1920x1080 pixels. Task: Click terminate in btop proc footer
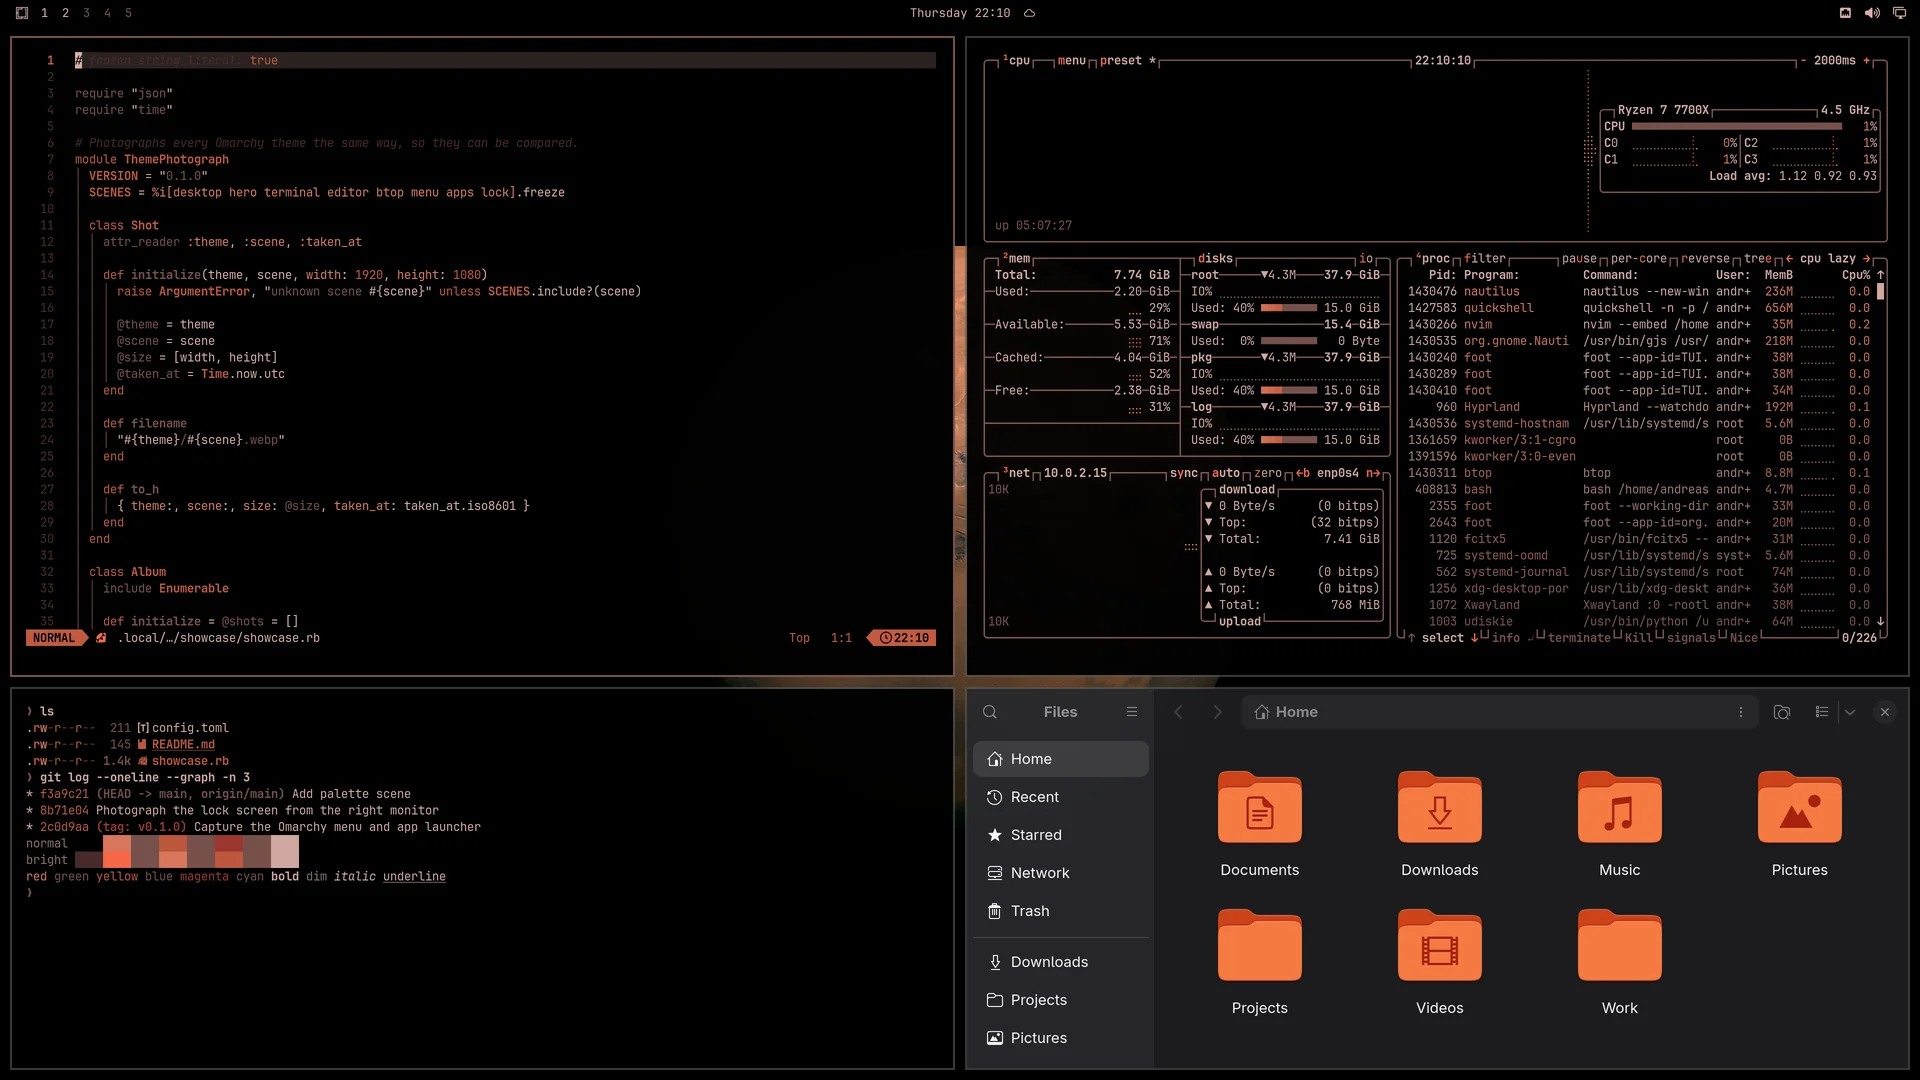pyautogui.click(x=1578, y=638)
